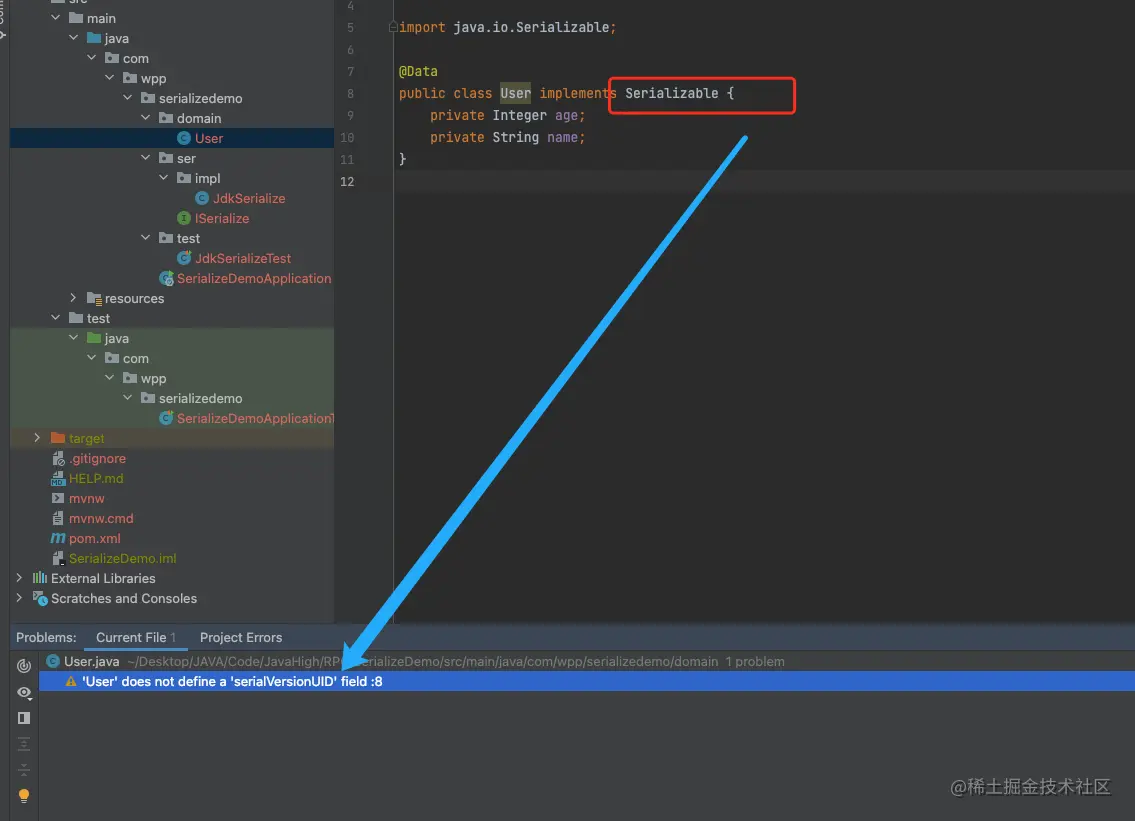Open JdkSerialize in the project tree
The height and width of the screenshot is (821, 1135).
pyautogui.click(x=249, y=198)
